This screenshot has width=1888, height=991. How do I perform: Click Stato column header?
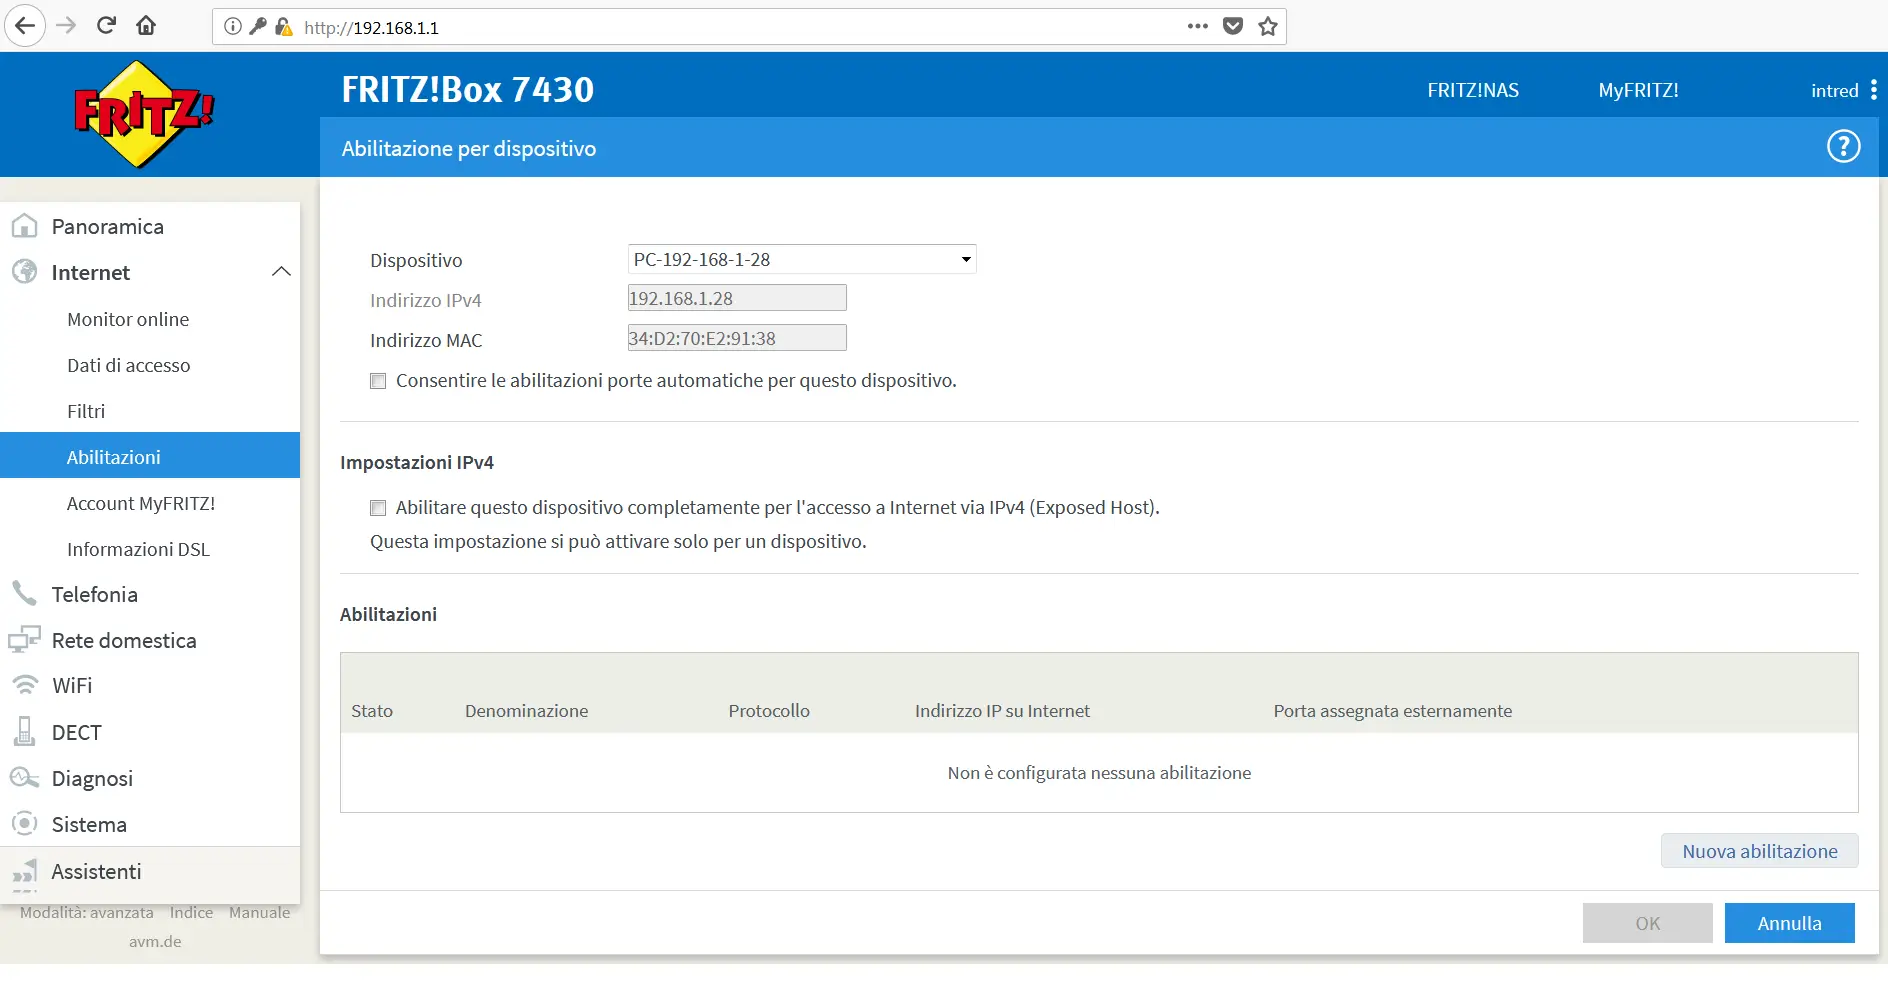pyautogui.click(x=372, y=711)
